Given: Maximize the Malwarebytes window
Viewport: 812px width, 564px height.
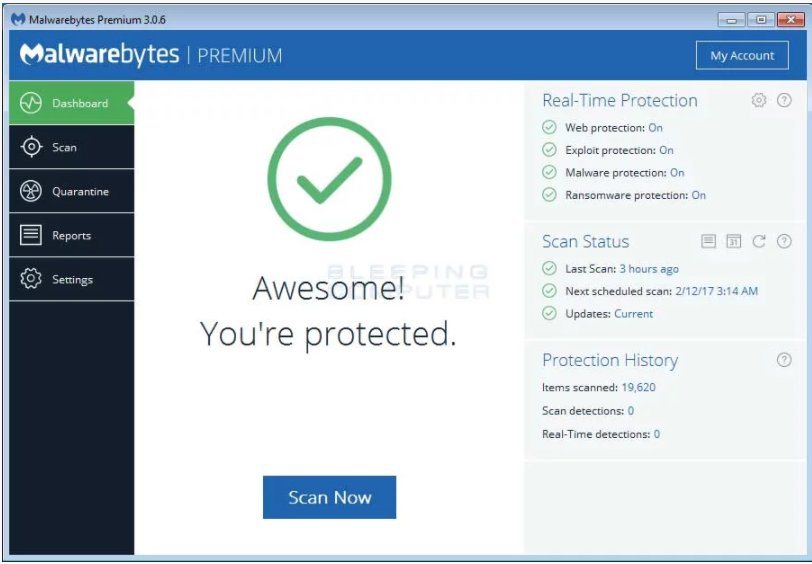Looking at the screenshot, I should tap(761, 20).
